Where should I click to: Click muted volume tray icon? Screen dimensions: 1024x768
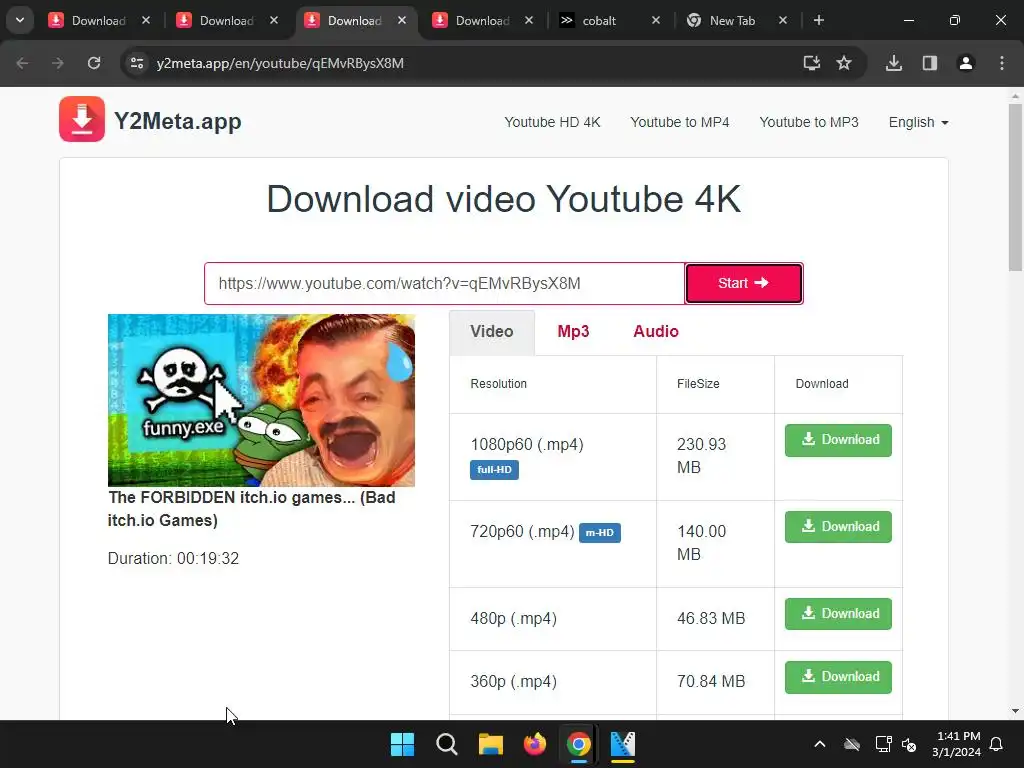909,744
